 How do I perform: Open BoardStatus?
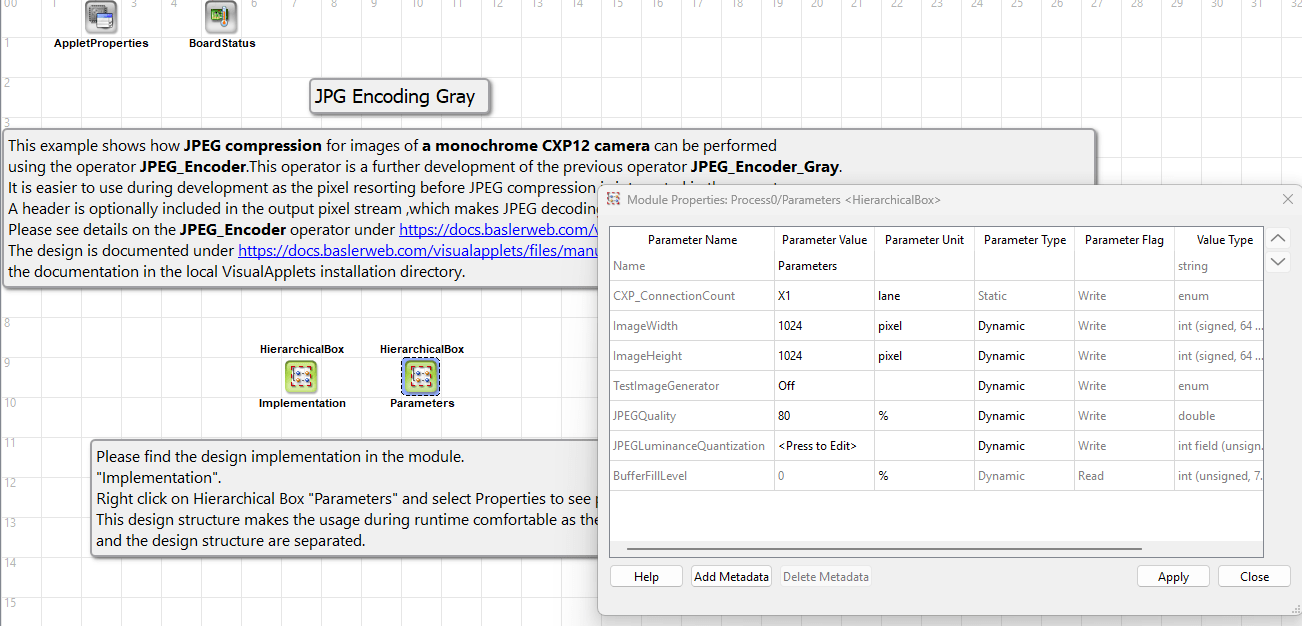coord(221,17)
